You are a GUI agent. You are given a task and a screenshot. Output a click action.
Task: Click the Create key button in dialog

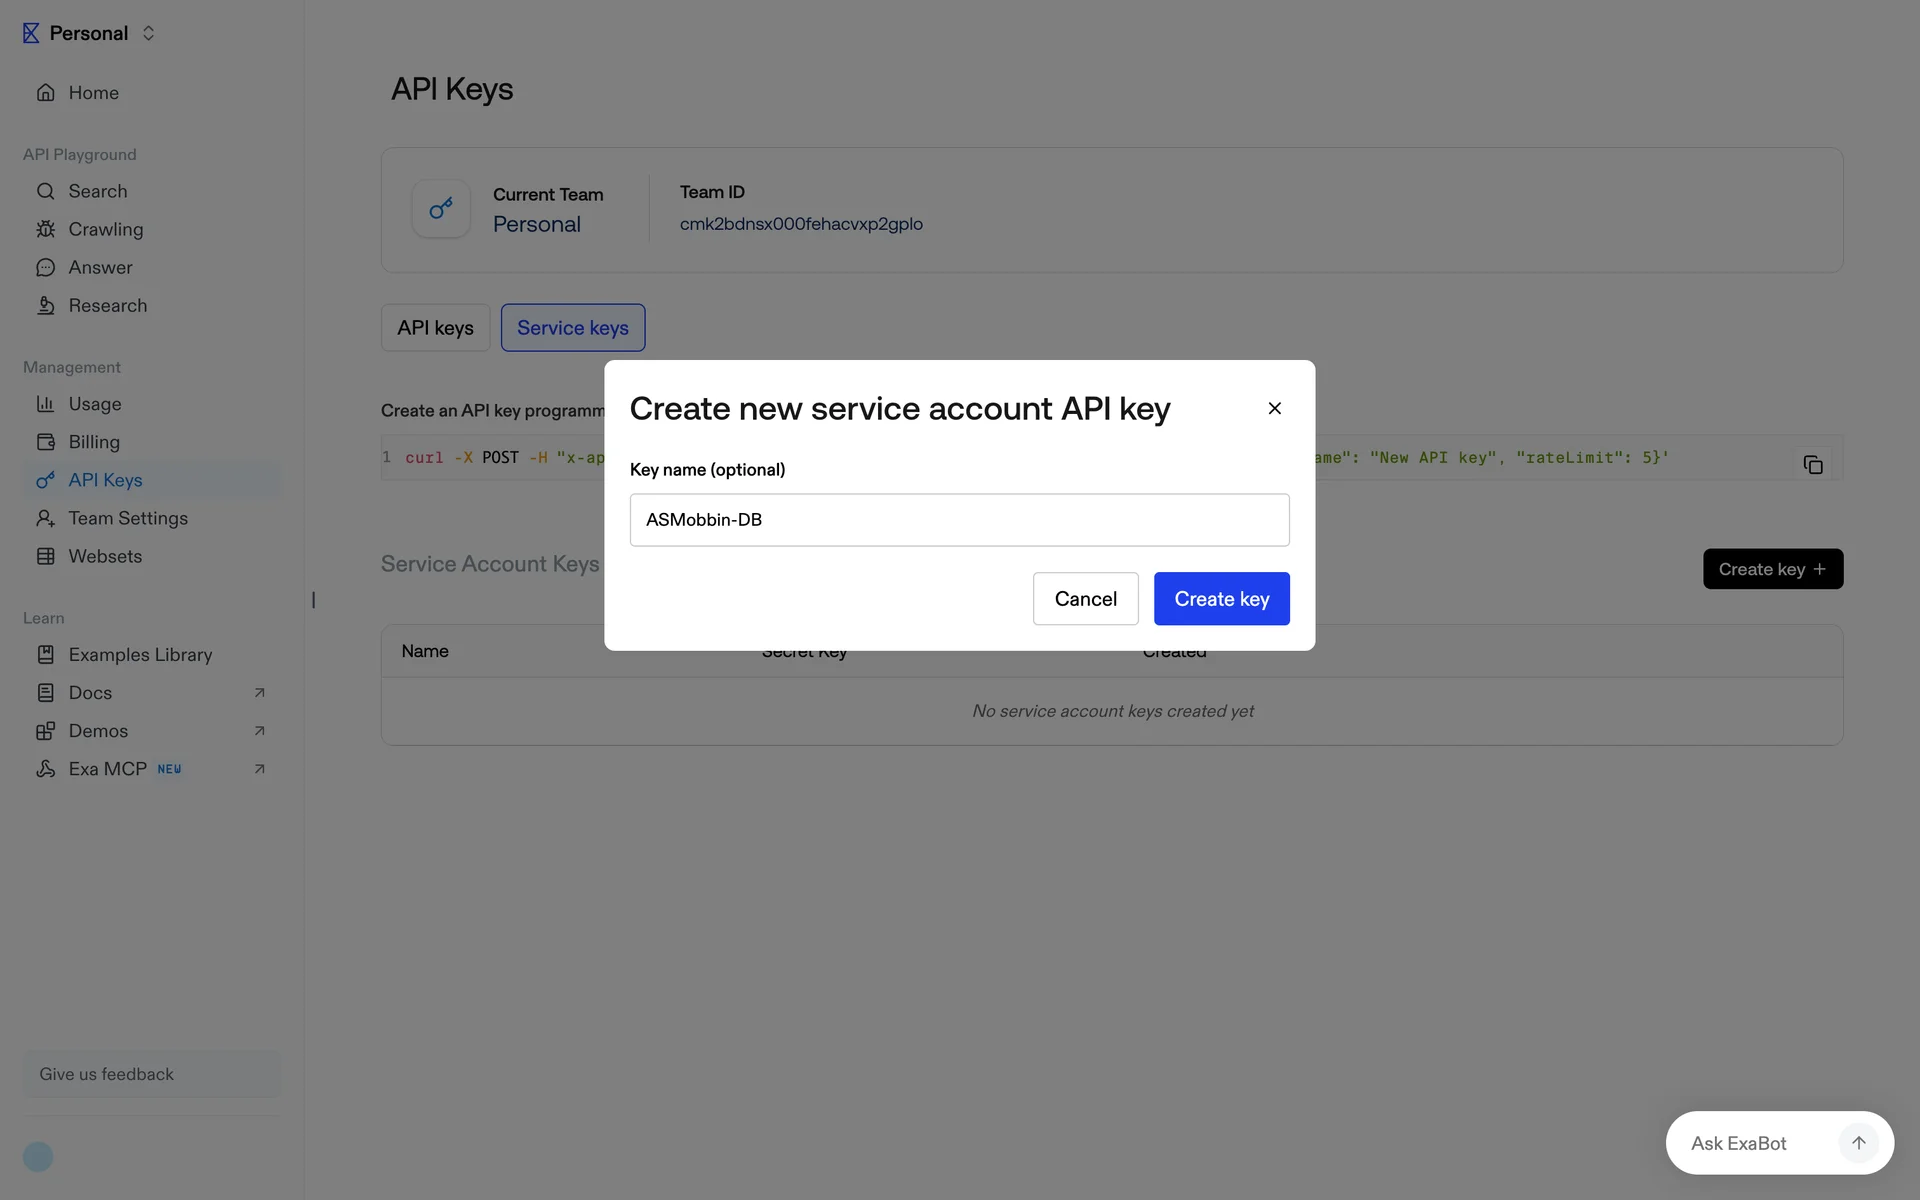click(x=1221, y=599)
